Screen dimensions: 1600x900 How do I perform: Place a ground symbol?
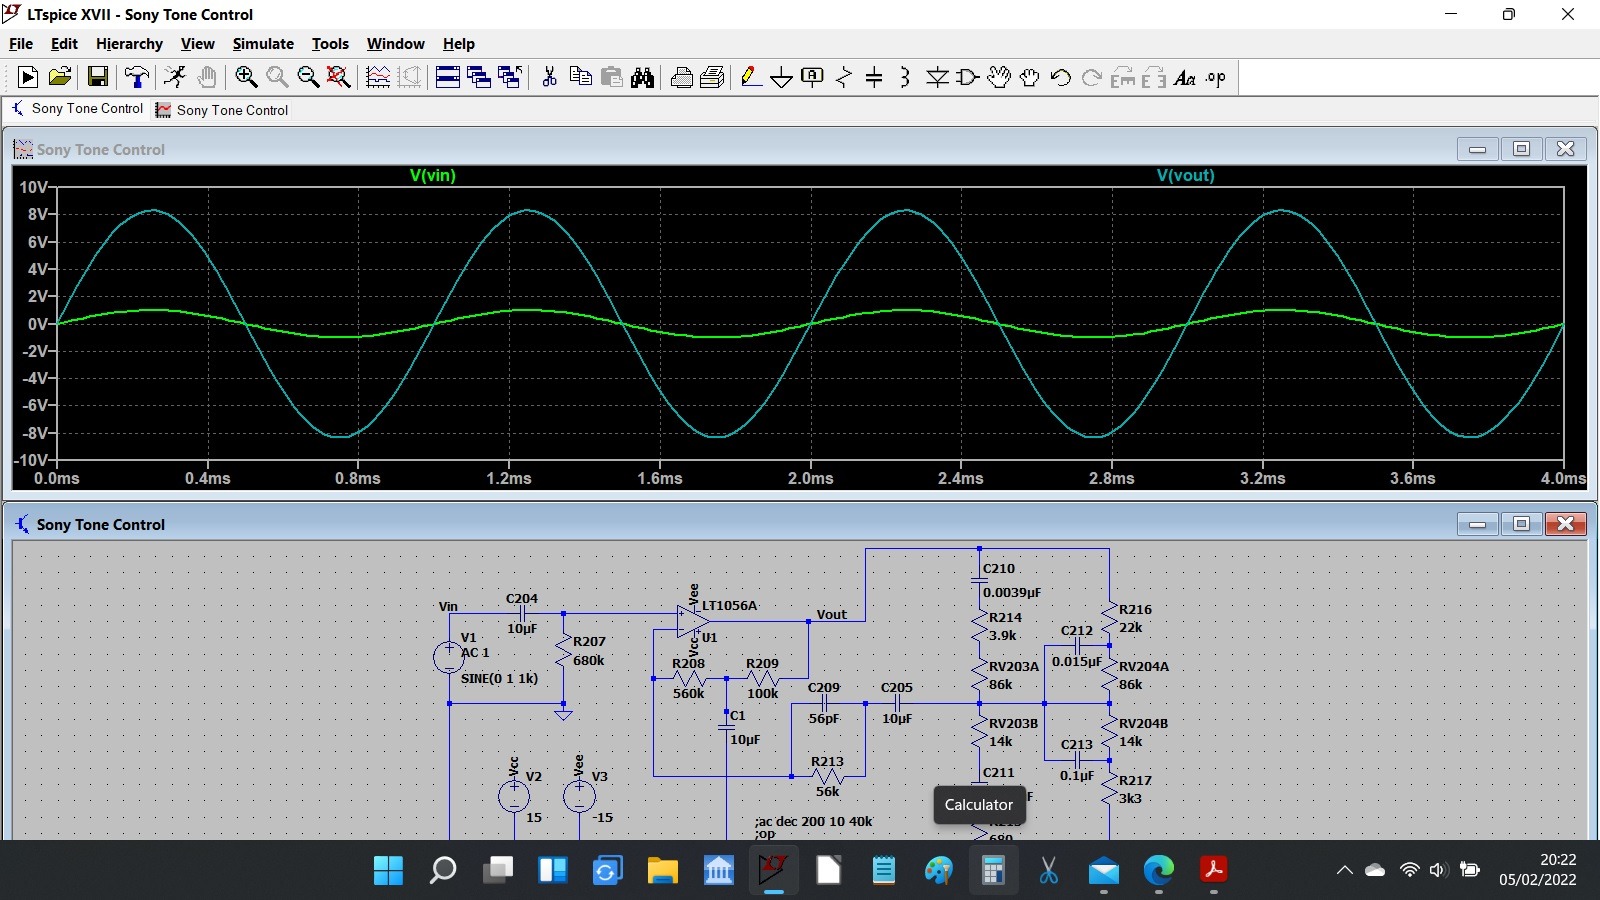(x=782, y=77)
